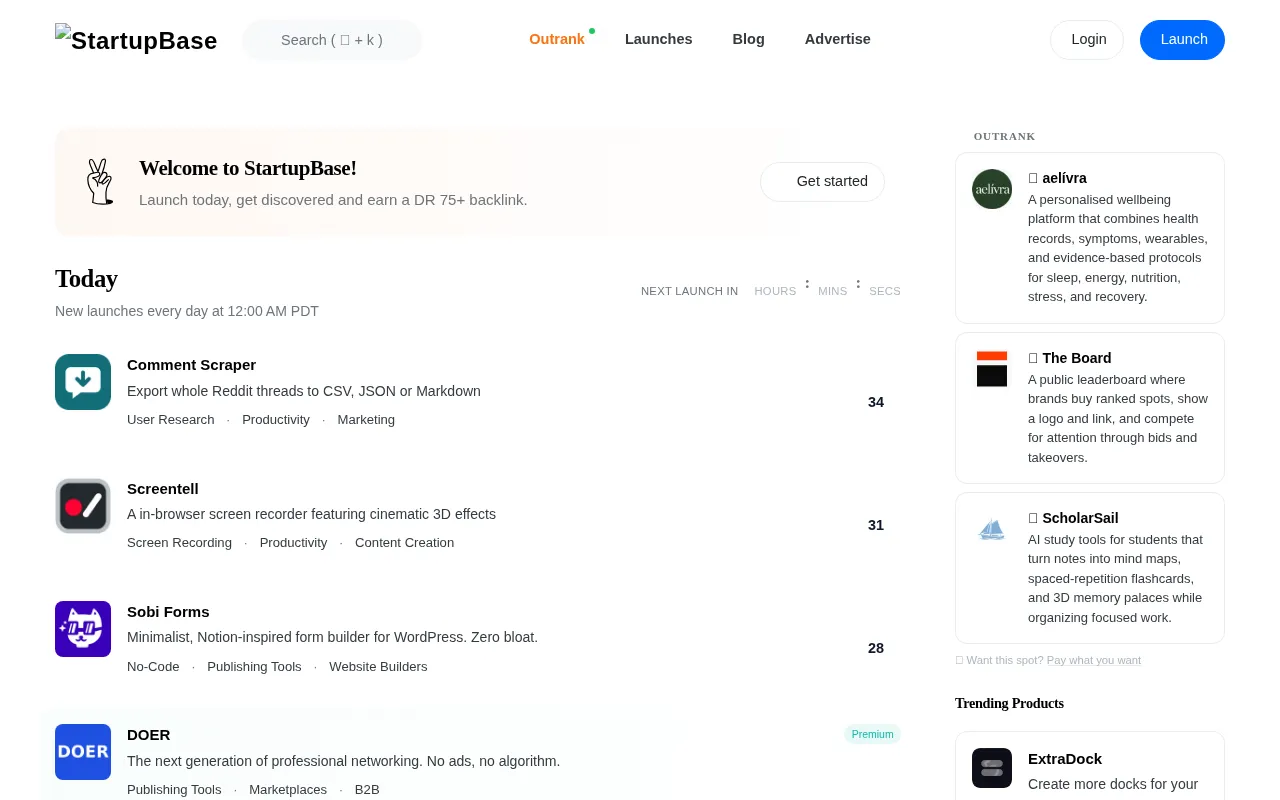This screenshot has height=800, width=1280.
Task: Open the Outrank nav item
Action: 557,39
